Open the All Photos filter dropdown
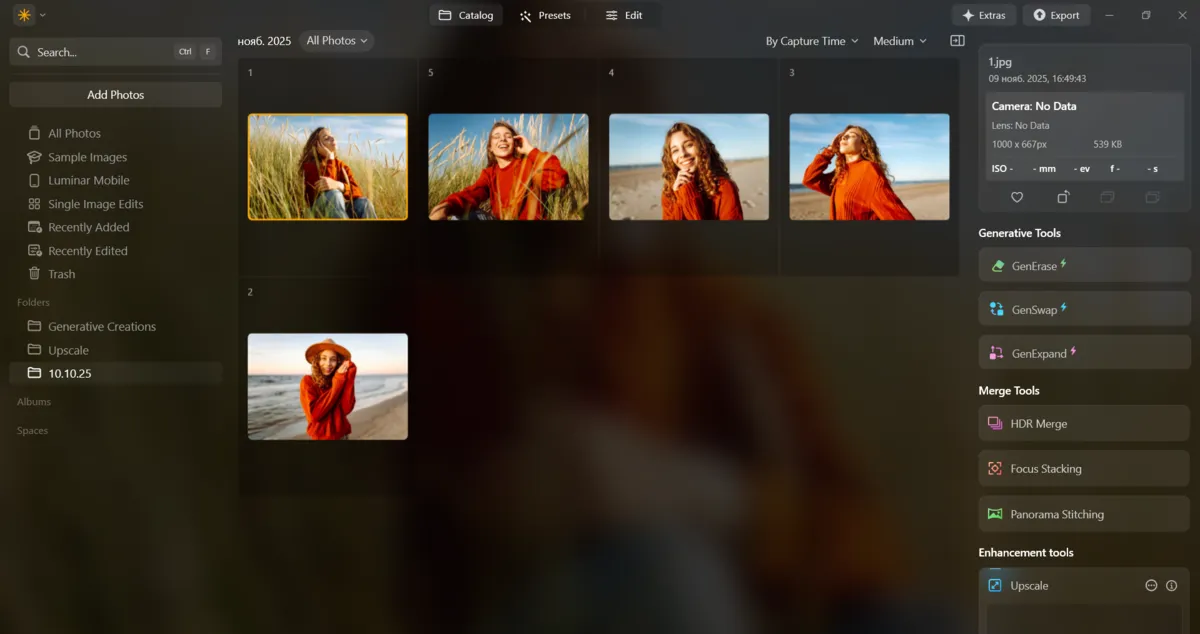The width and height of the screenshot is (1200, 634). (x=336, y=40)
